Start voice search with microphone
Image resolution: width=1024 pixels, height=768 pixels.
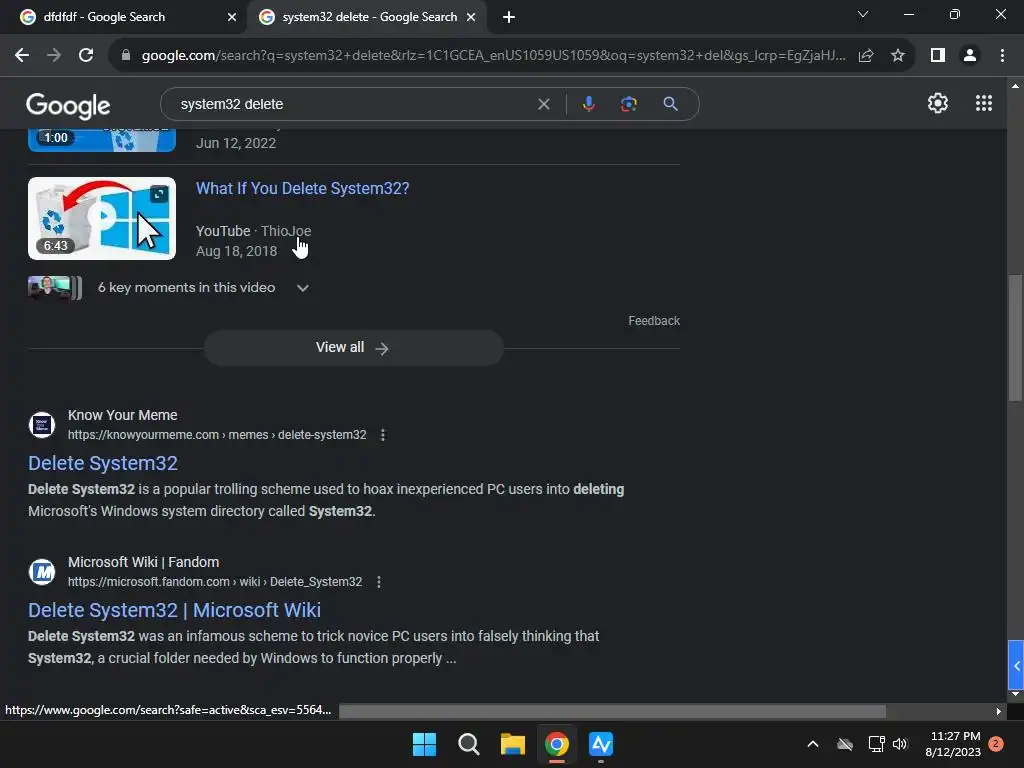[x=588, y=104]
